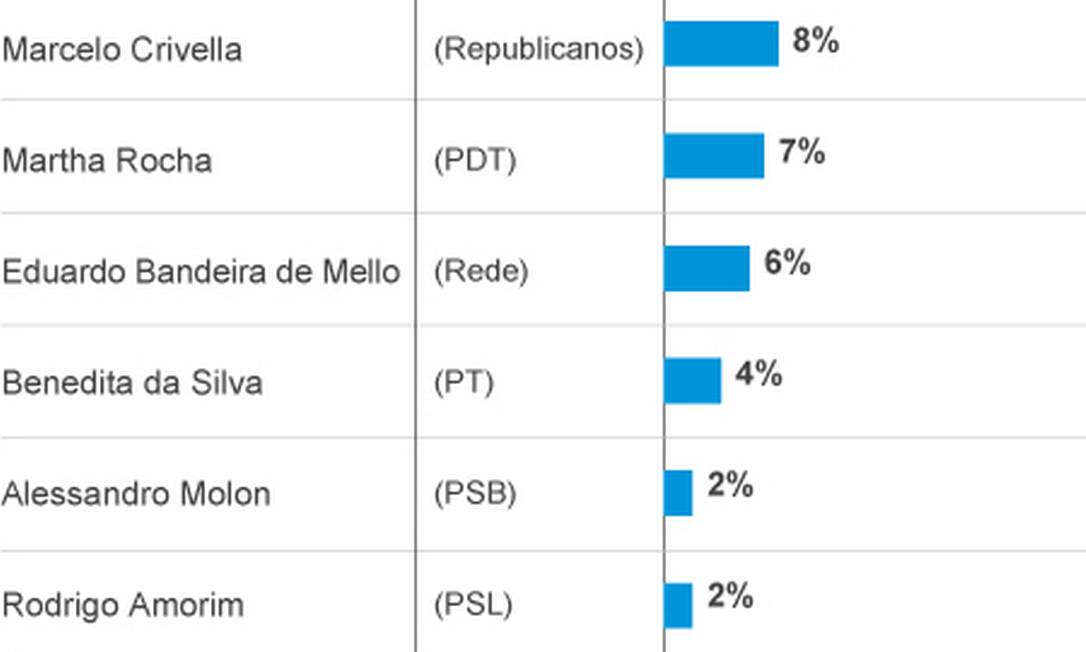Select the Martha Rocha name label

(107, 161)
